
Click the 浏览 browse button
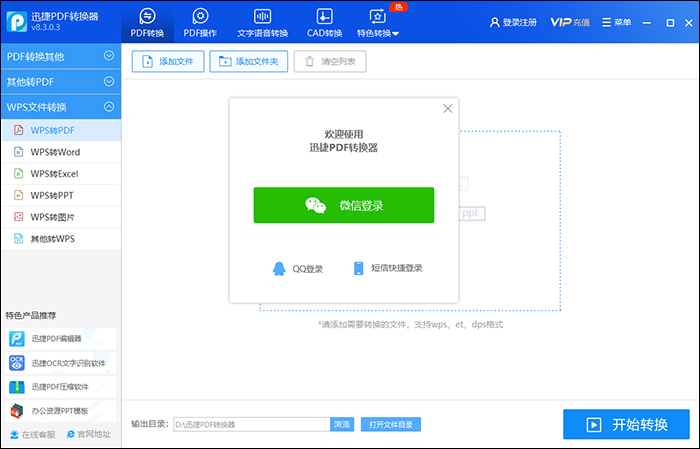(342, 424)
